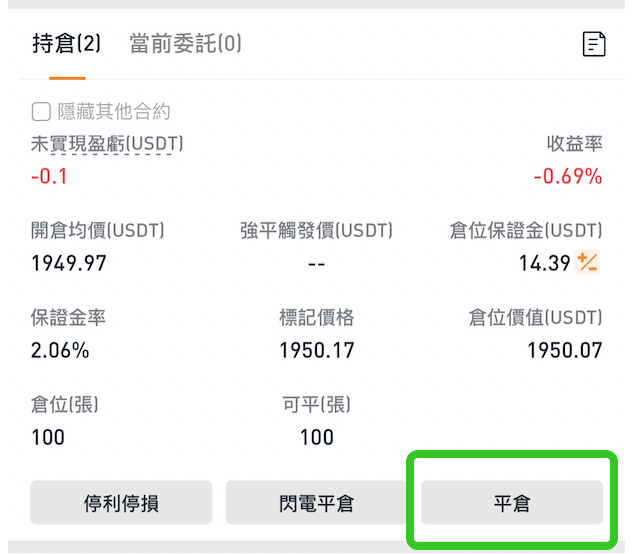
Task: Switch to the 持倉(2) tab
Action: click(67, 43)
